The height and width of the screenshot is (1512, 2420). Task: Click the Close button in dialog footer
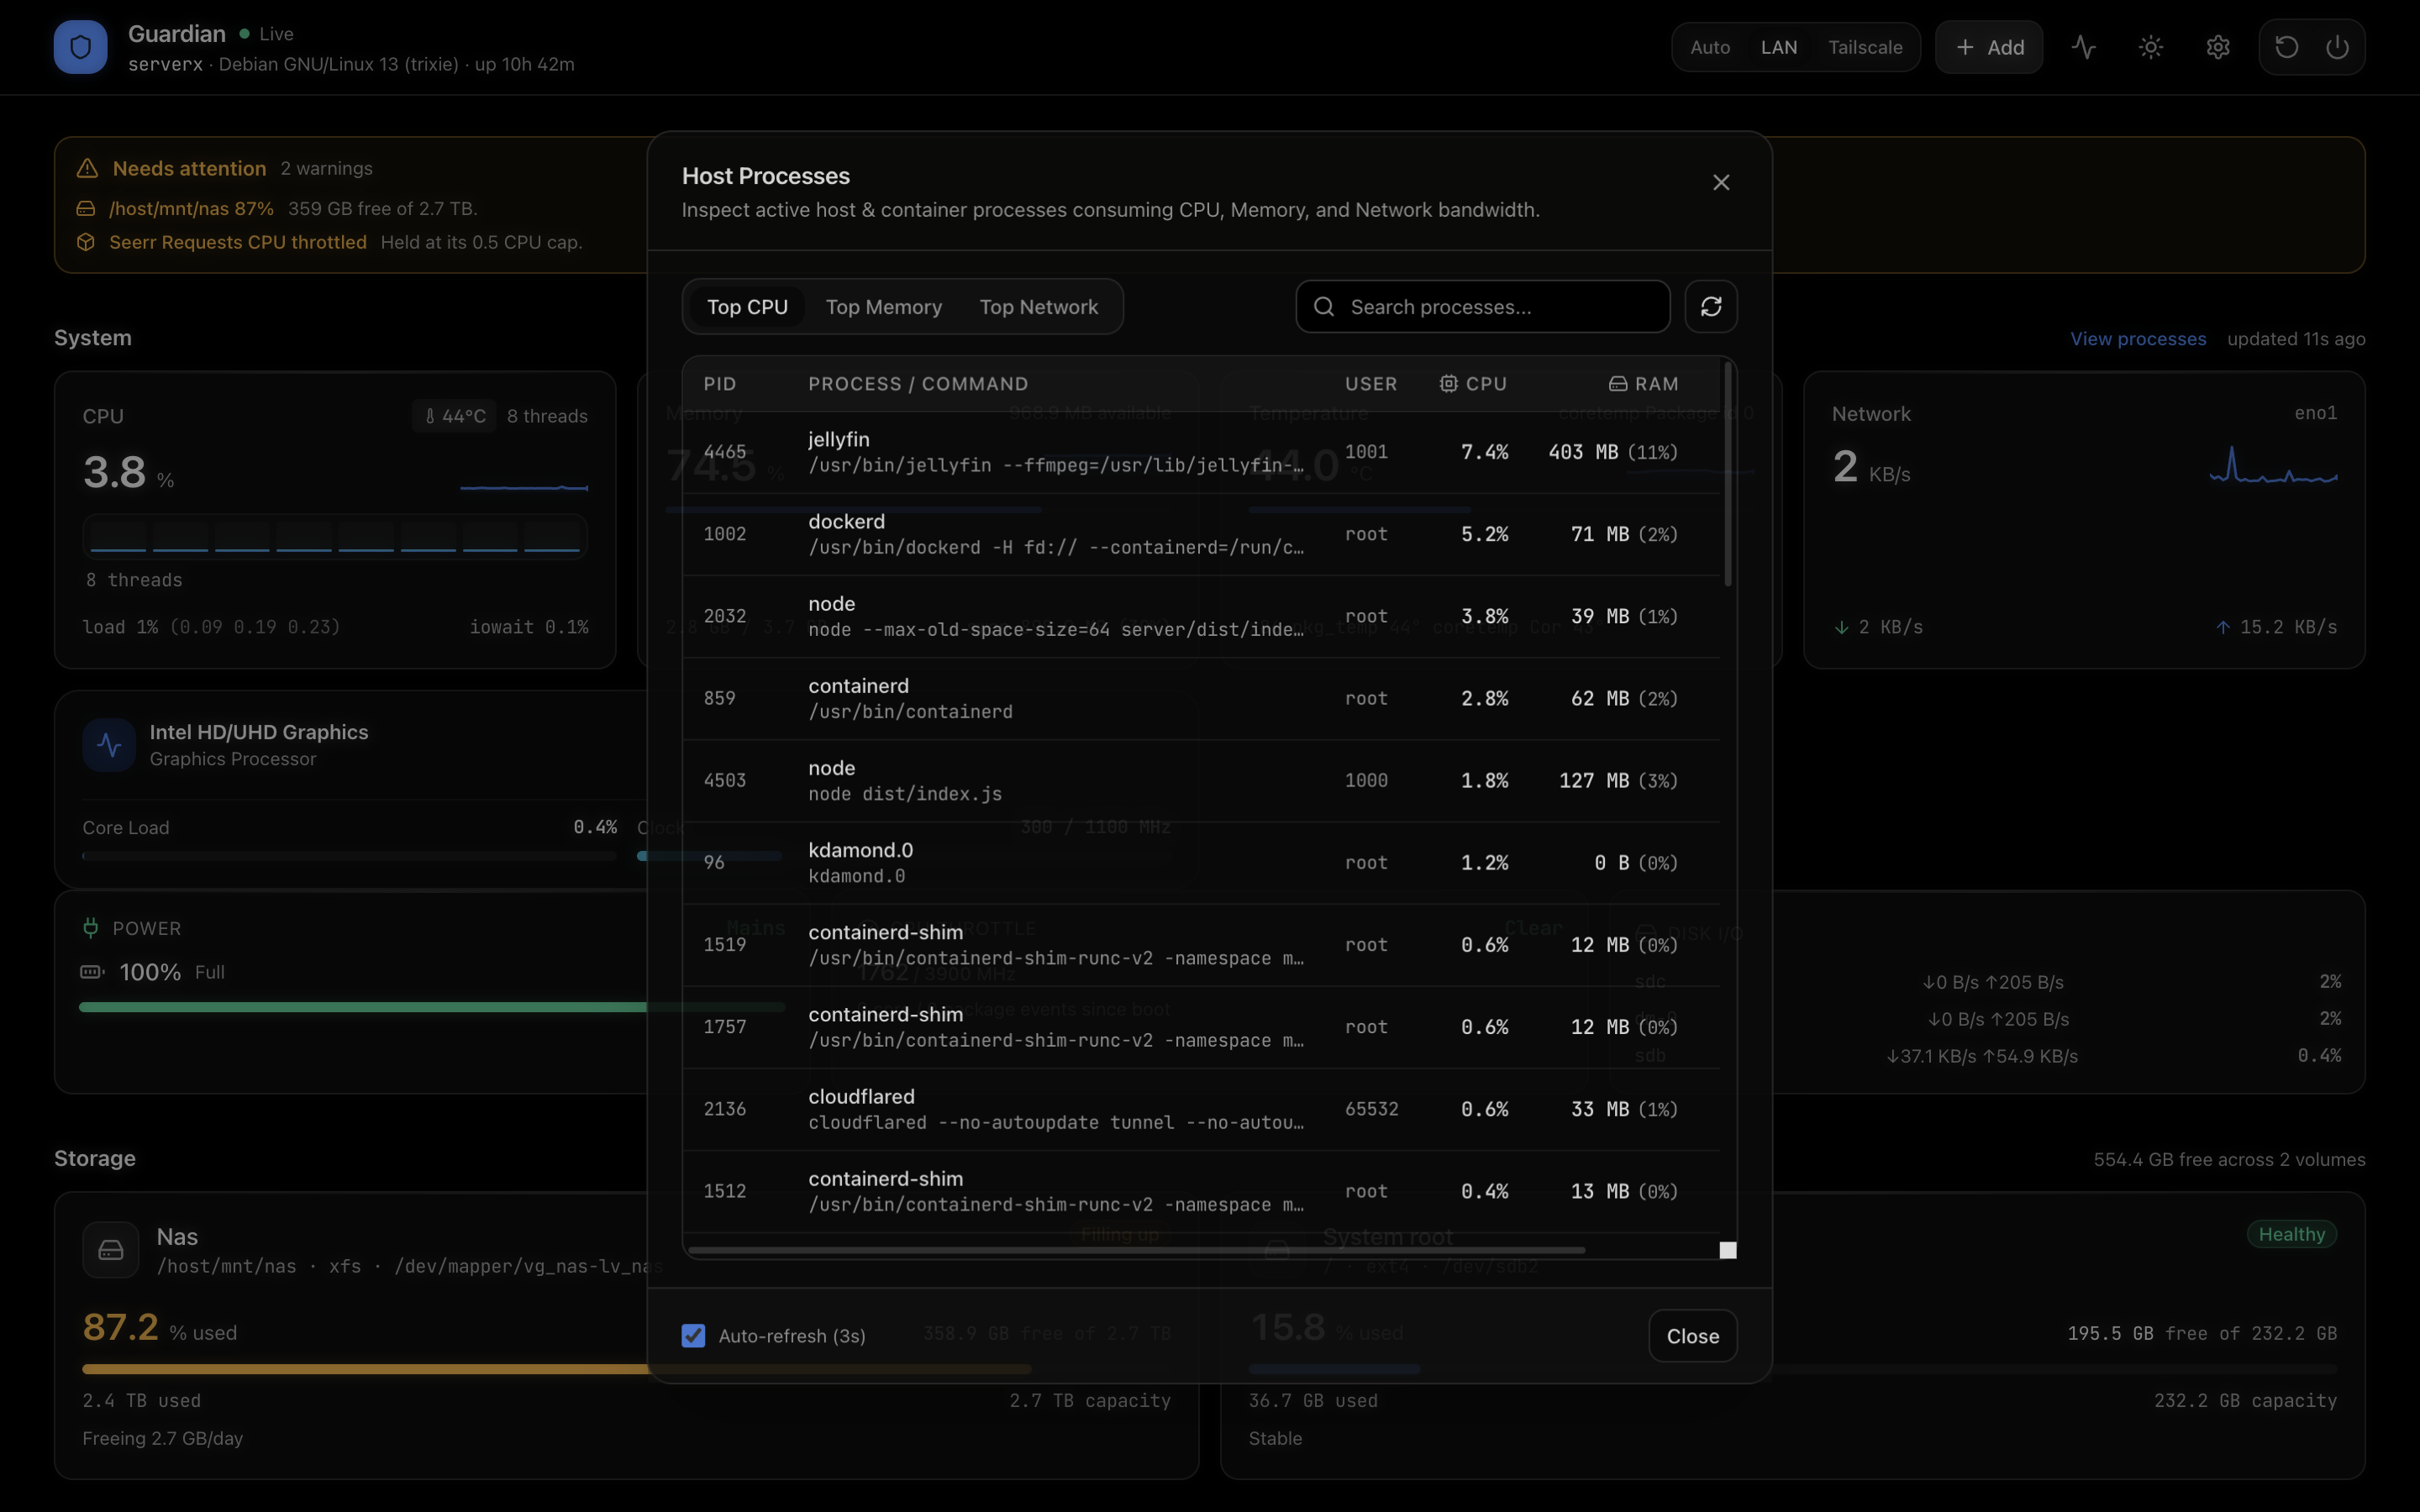(x=1693, y=1335)
